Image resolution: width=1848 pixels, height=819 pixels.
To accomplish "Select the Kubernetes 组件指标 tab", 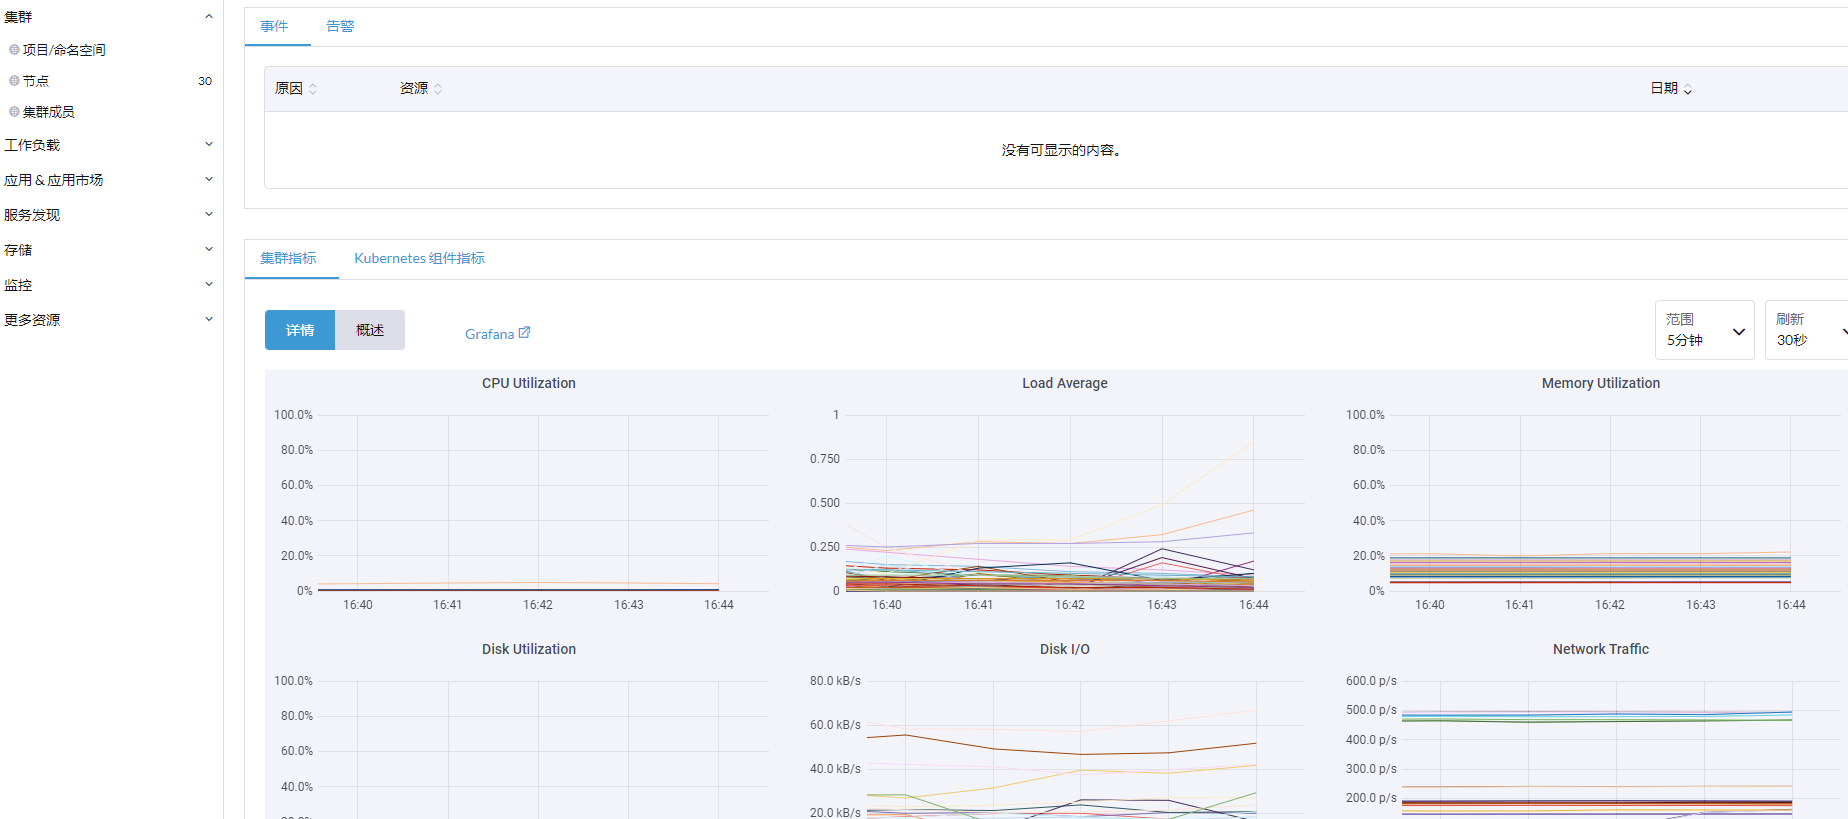I will coord(419,258).
